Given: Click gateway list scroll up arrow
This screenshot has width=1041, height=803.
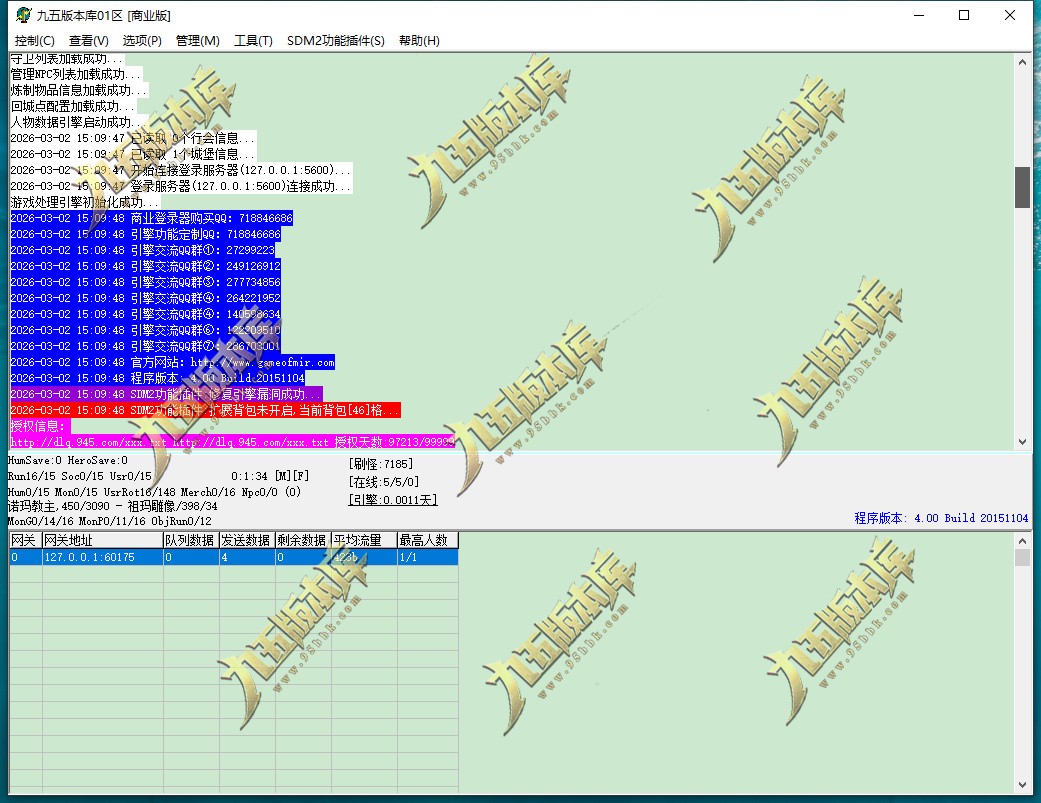Looking at the screenshot, I should (1022, 541).
